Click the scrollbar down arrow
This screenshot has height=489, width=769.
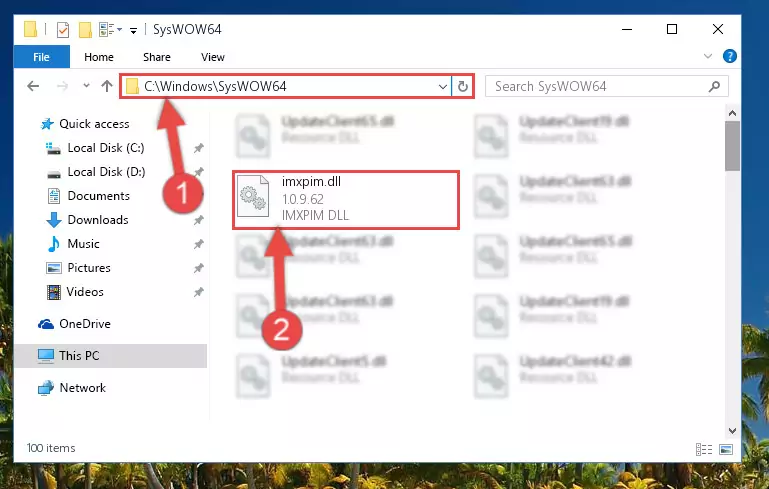click(x=732, y=431)
